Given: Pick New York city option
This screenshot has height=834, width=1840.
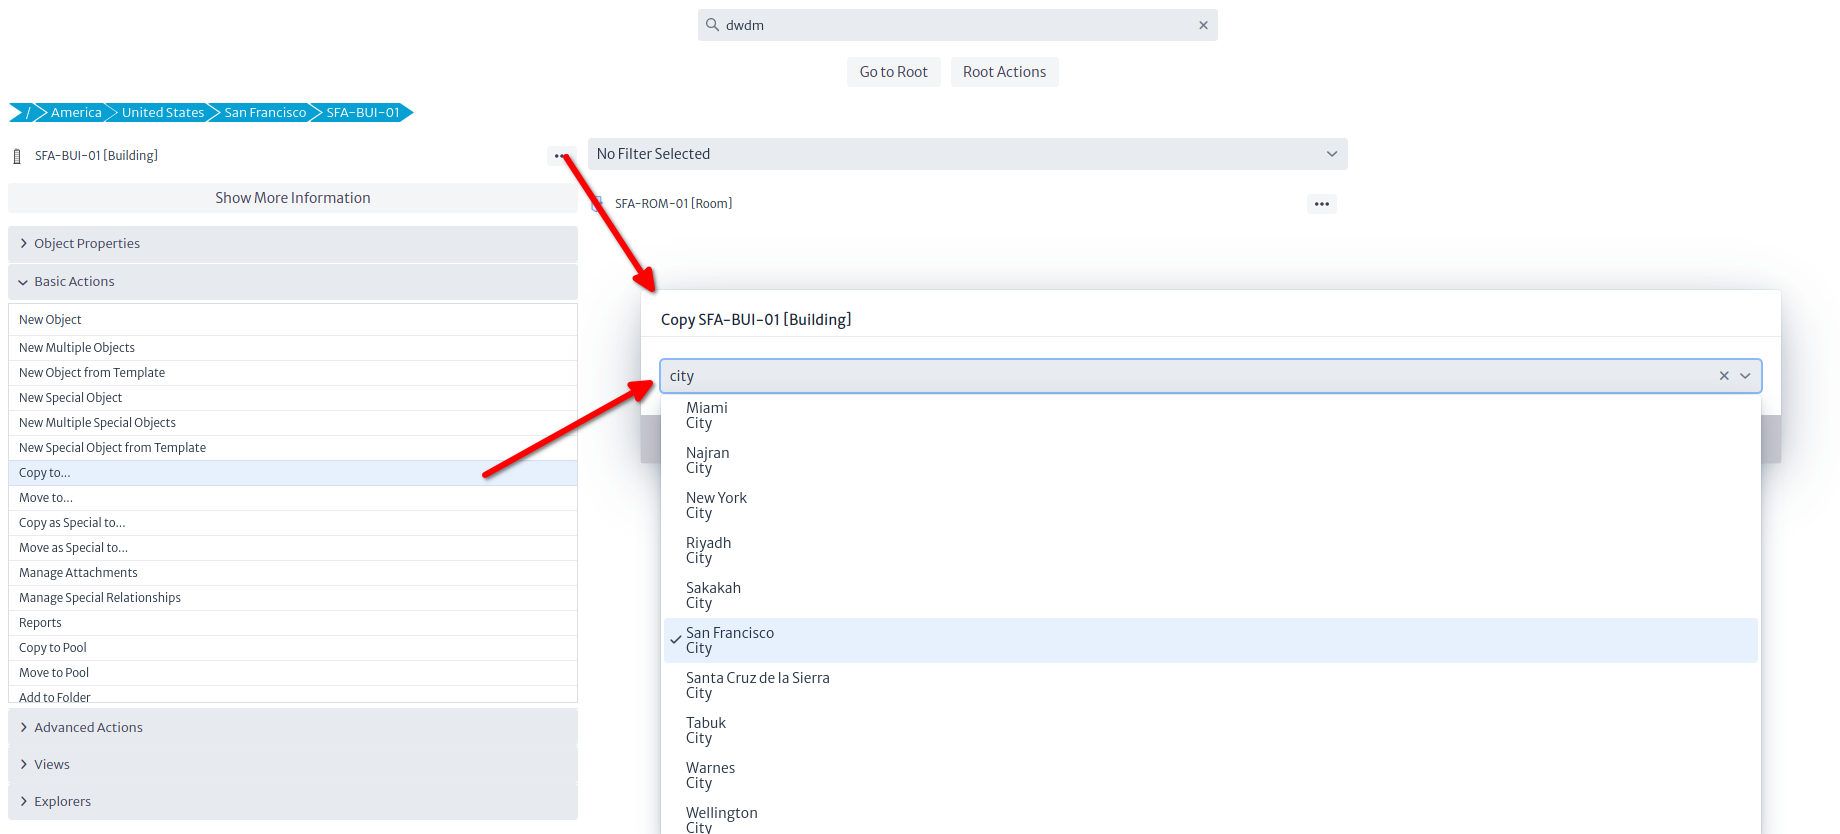Looking at the screenshot, I should pos(716,505).
